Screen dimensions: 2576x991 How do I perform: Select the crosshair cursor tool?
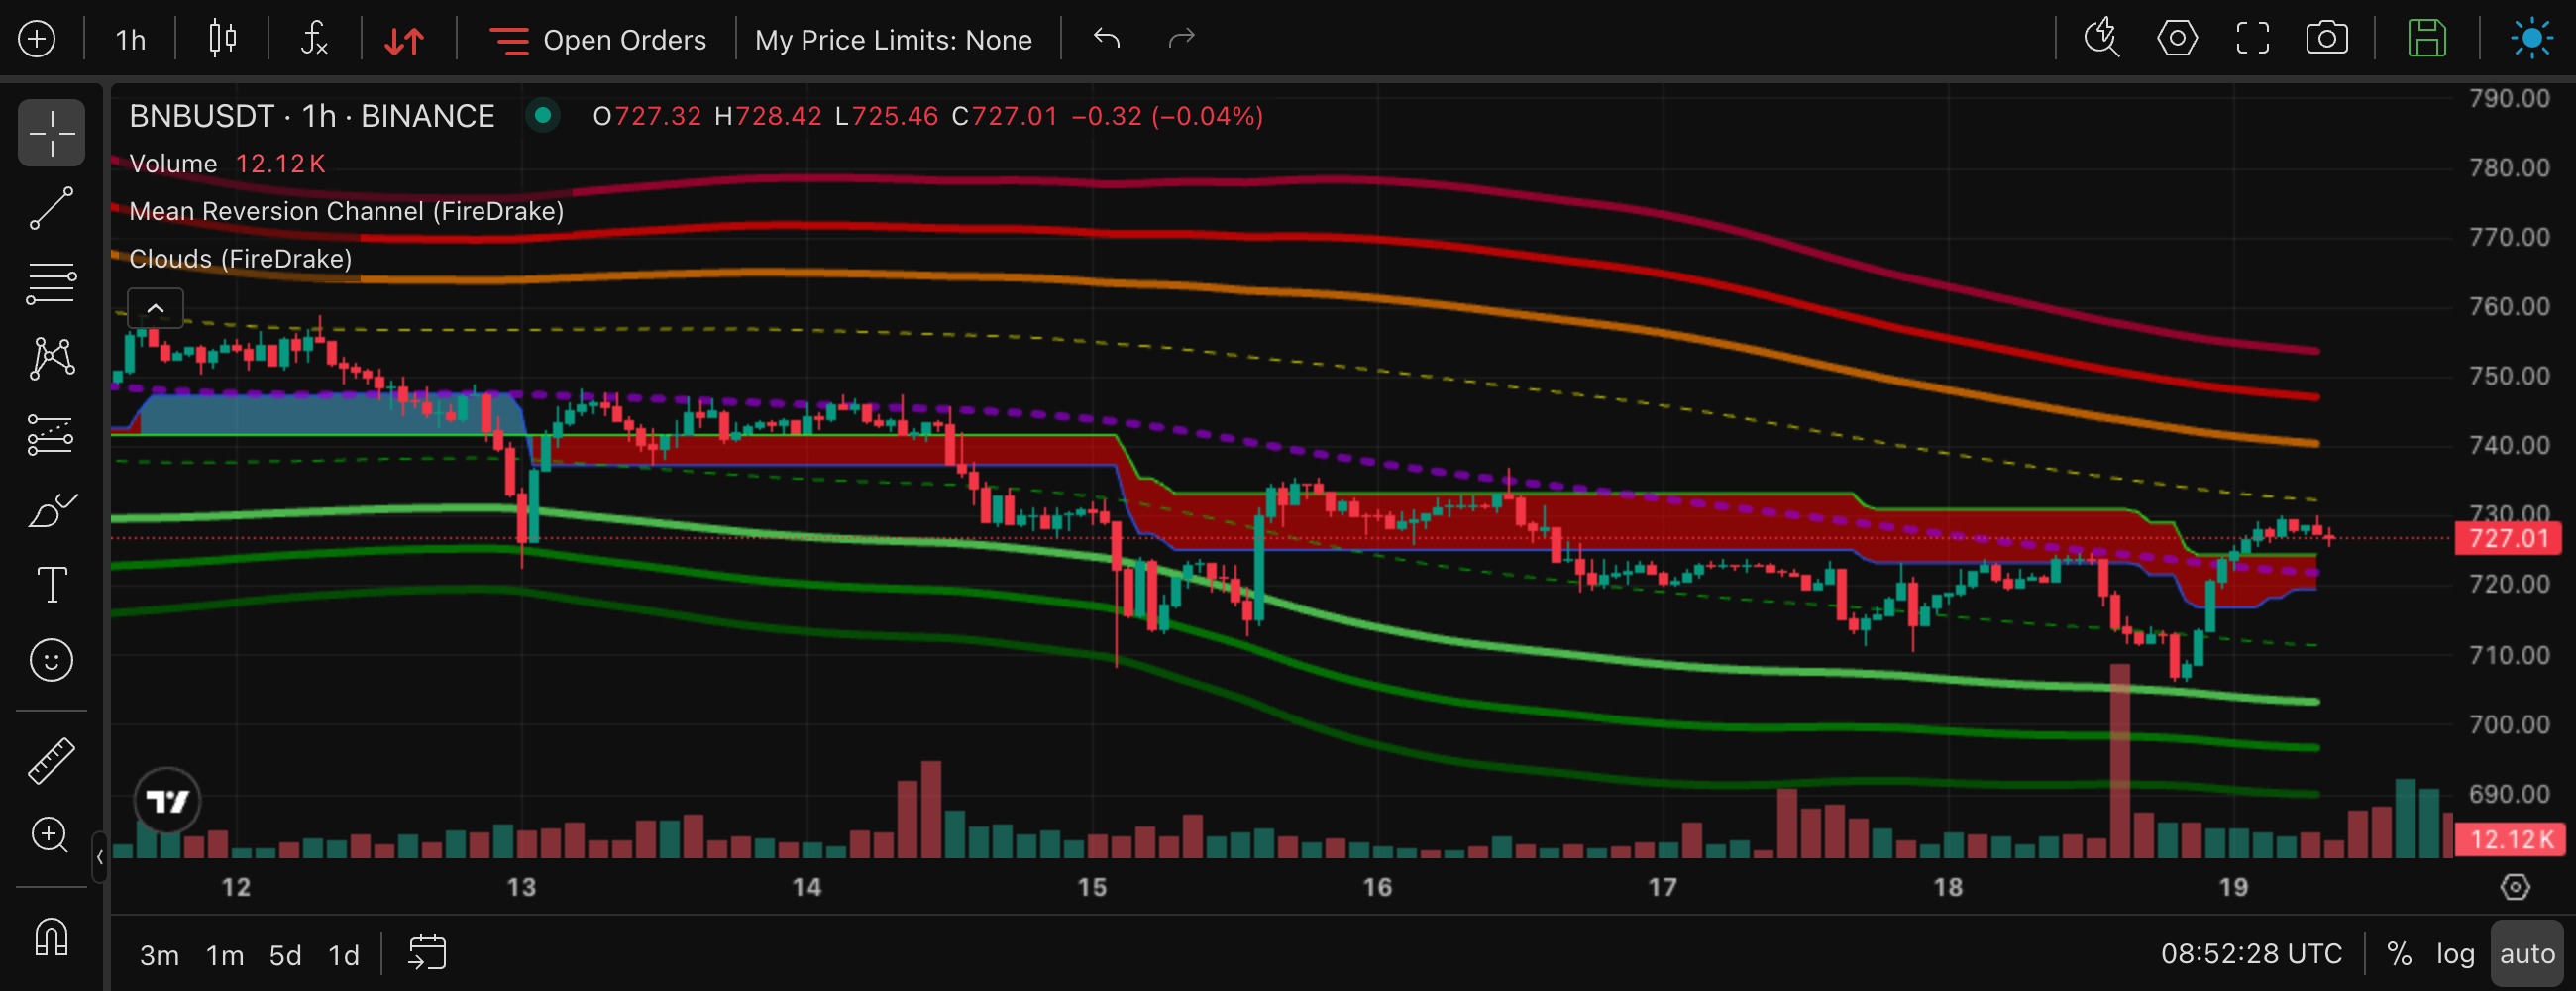(x=51, y=133)
